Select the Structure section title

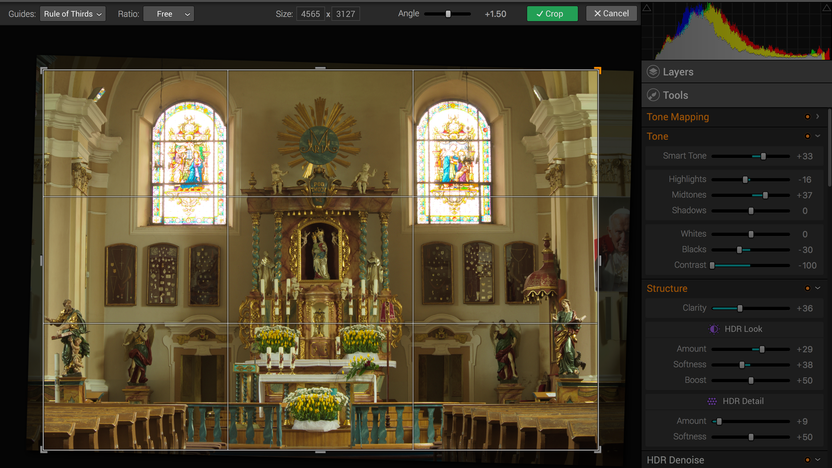point(667,289)
